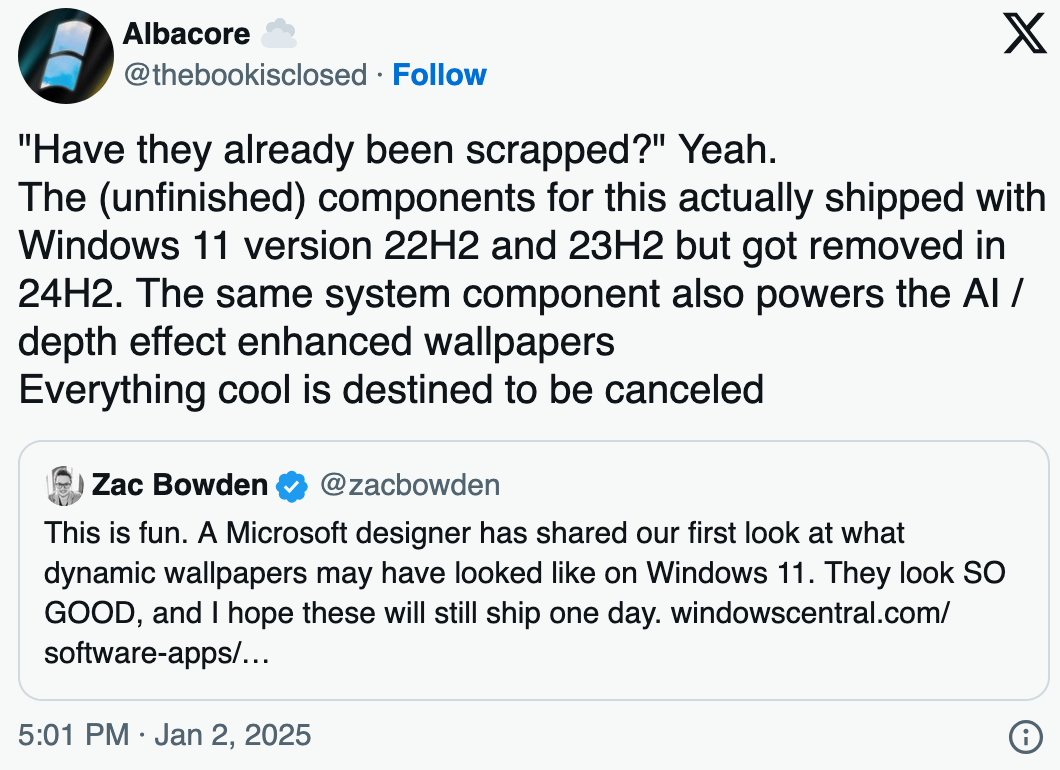Click Zac Bowden's blue verified badge
This screenshot has width=1060, height=770.
[x=291, y=486]
